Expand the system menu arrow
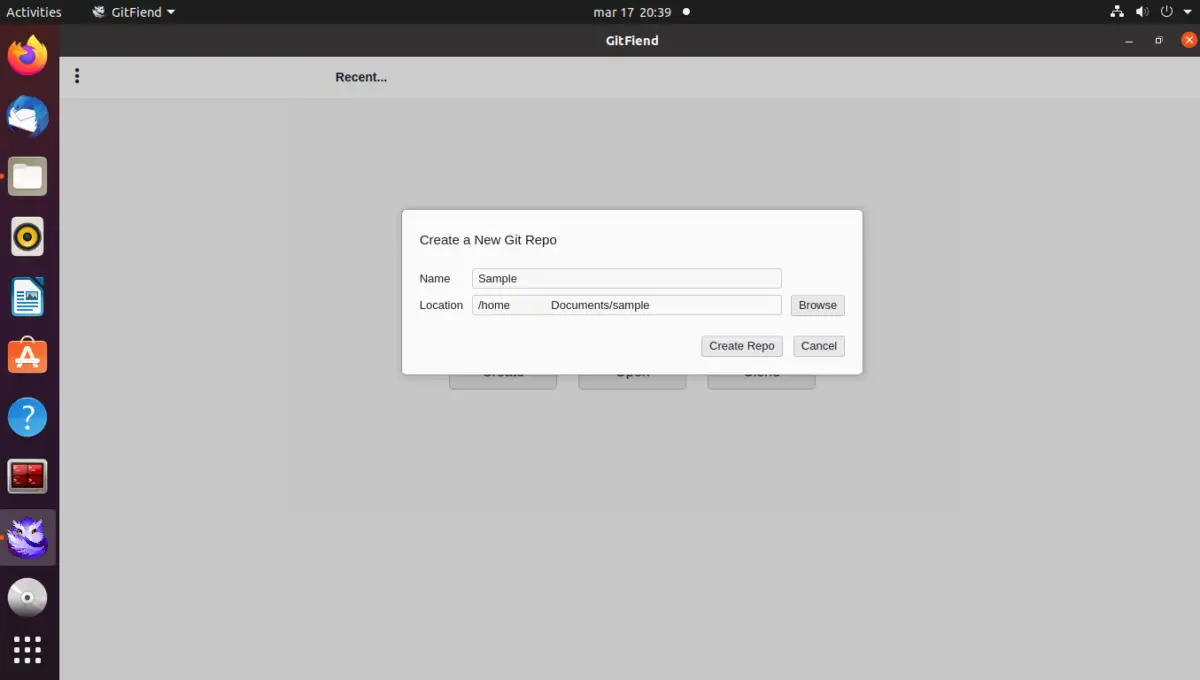Screen dimensions: 1200x680 [1188, 12]
